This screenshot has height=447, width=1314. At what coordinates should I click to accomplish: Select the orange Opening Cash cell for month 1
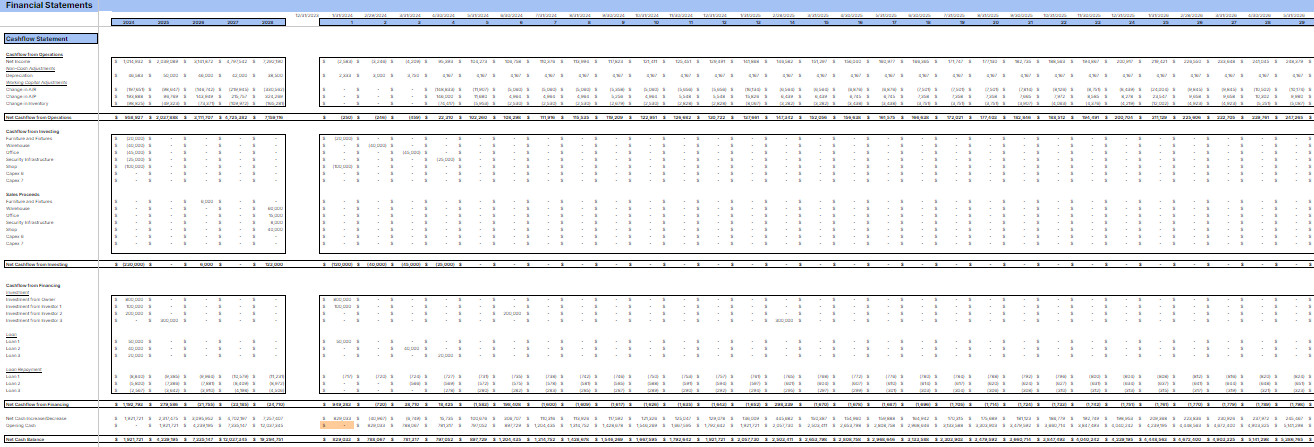pos(337,425)
